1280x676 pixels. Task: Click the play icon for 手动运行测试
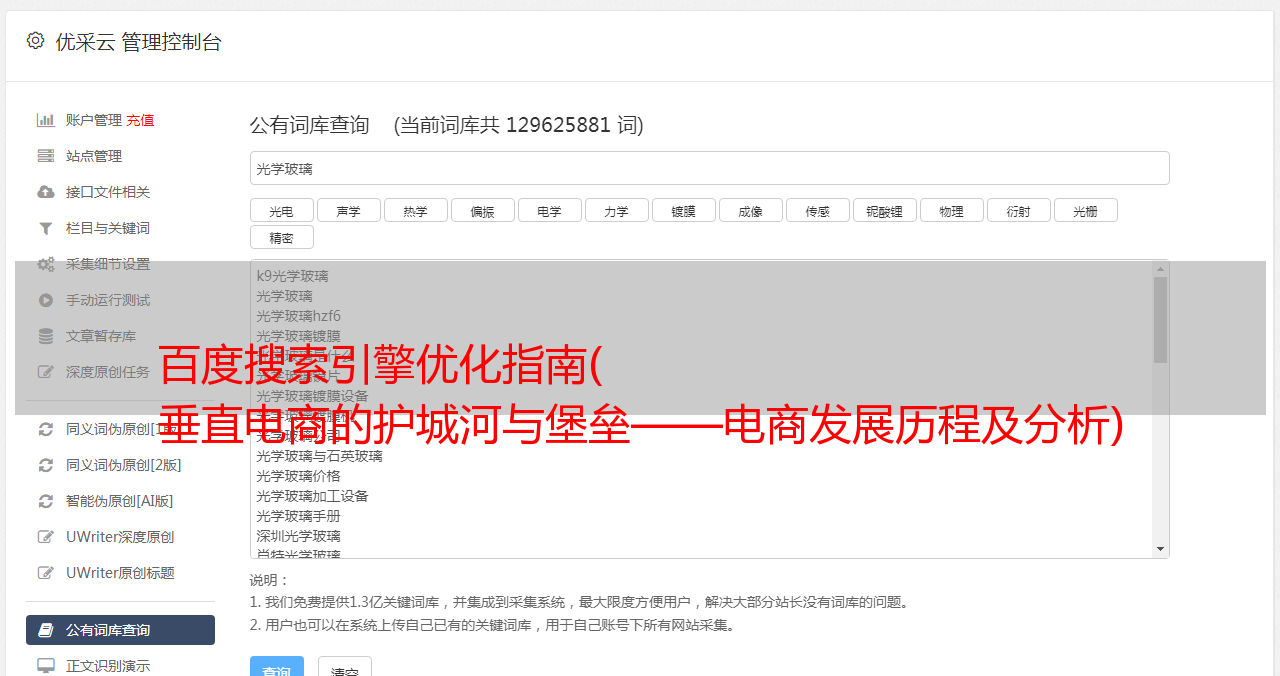click(x=46, y=300)
